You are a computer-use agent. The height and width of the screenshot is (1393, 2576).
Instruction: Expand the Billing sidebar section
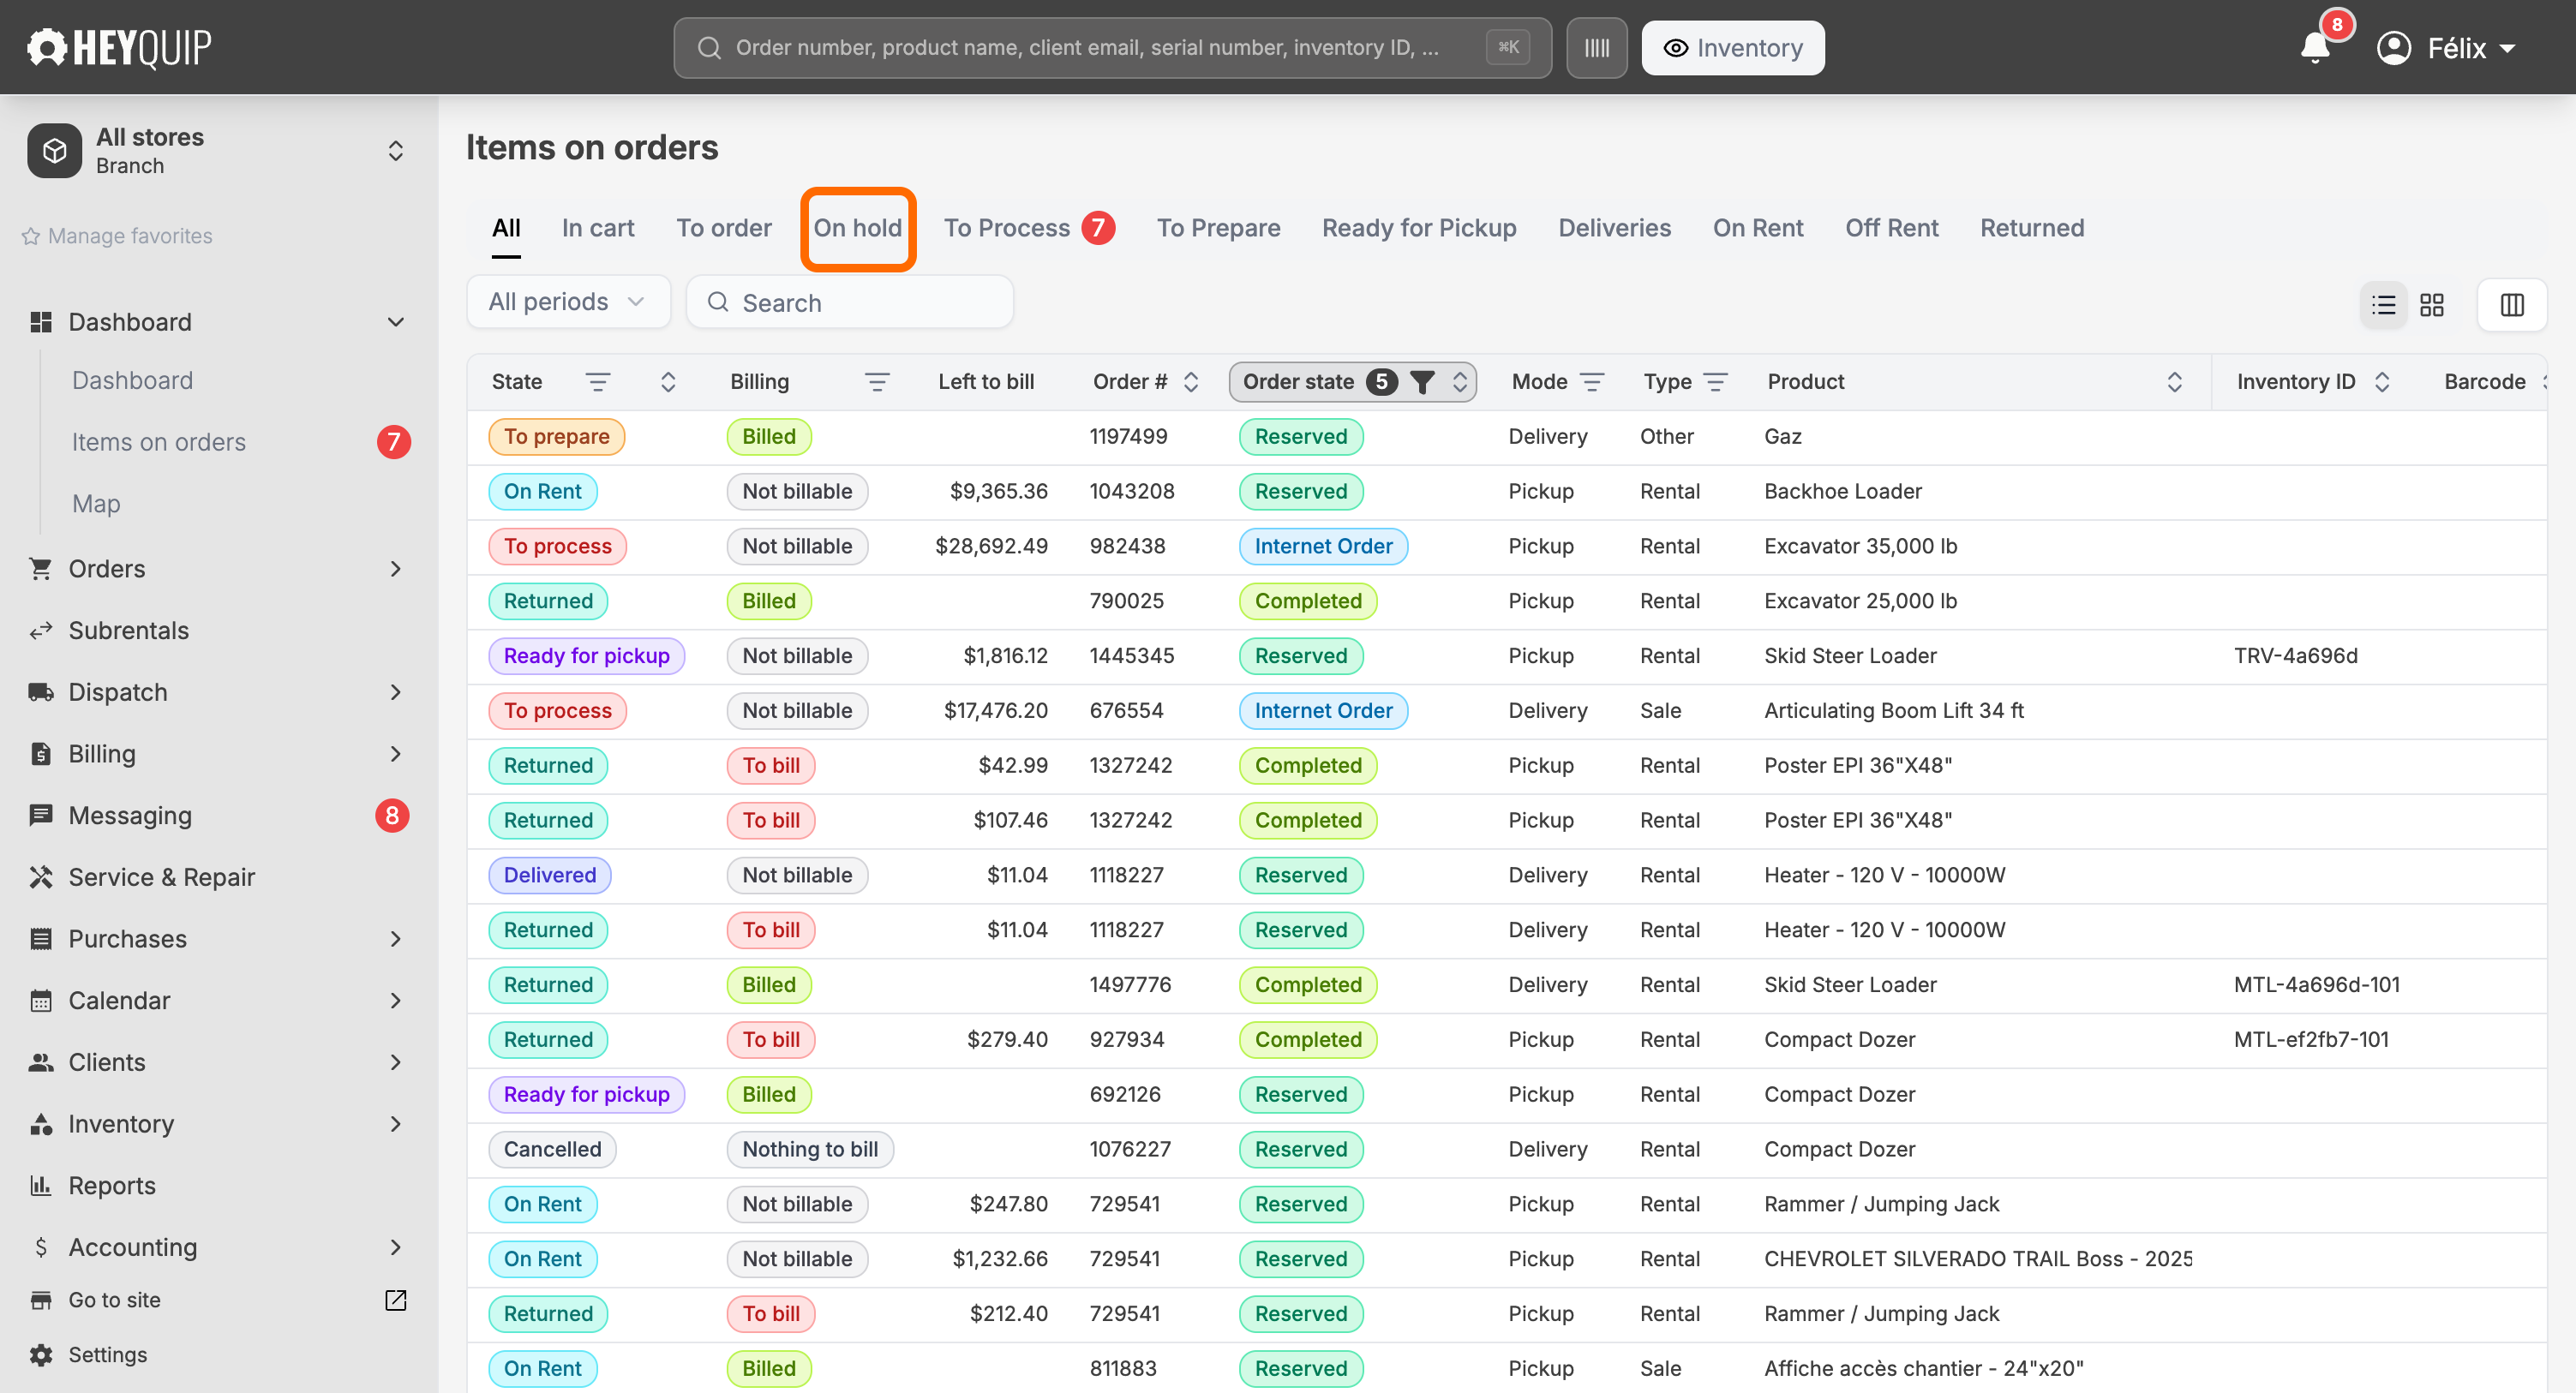point(395,754)
